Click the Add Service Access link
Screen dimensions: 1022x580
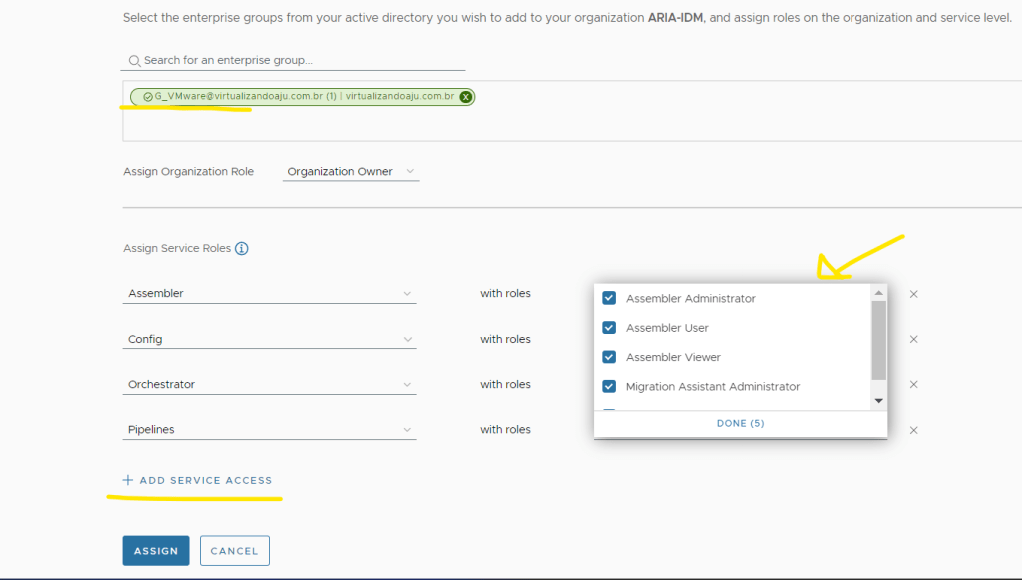coord(197,481)
